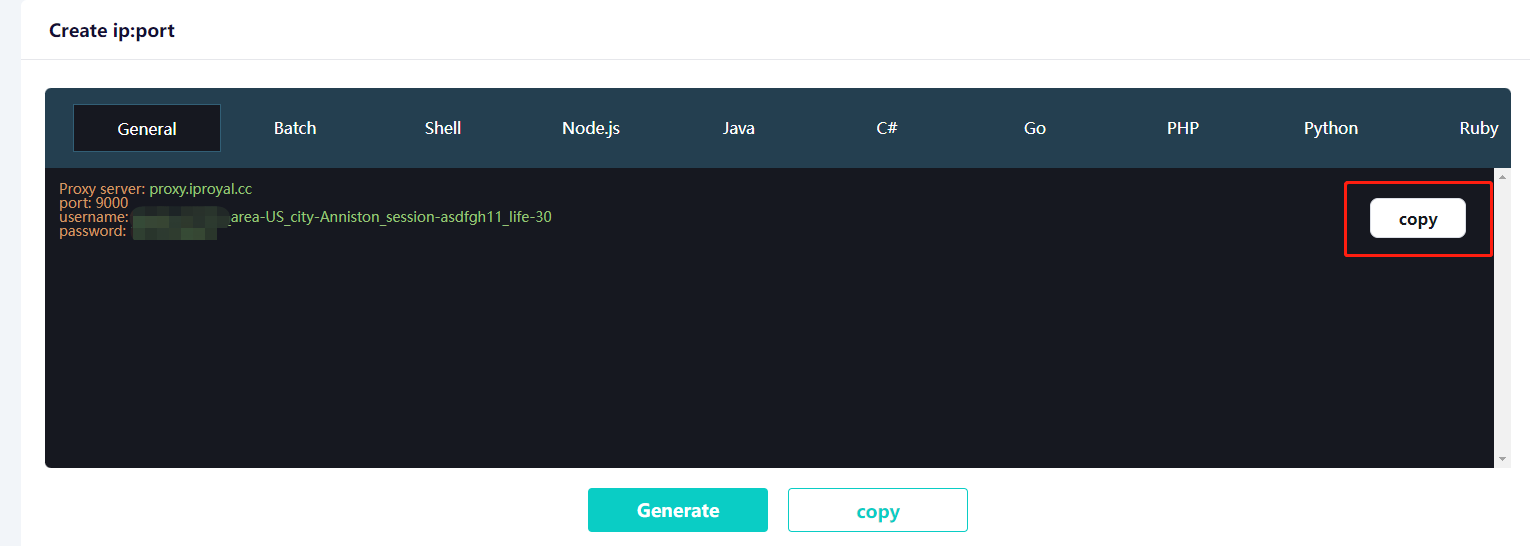This screenshot has width=1530, height=546.
Task: Click the proxy.iproyal.cc server address text
Action: tap(200, 189)
